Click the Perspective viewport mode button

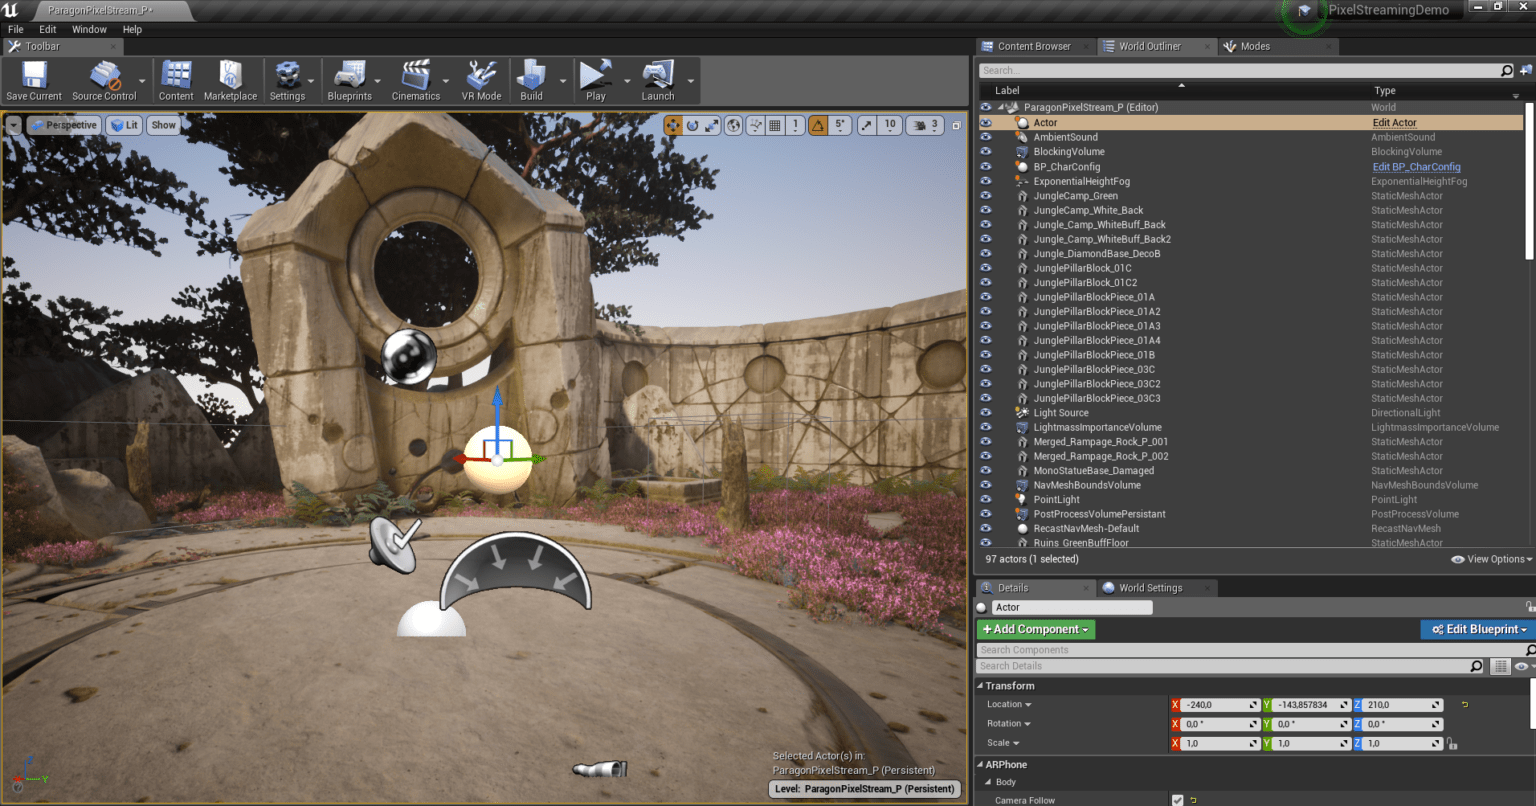pos(63,125)
